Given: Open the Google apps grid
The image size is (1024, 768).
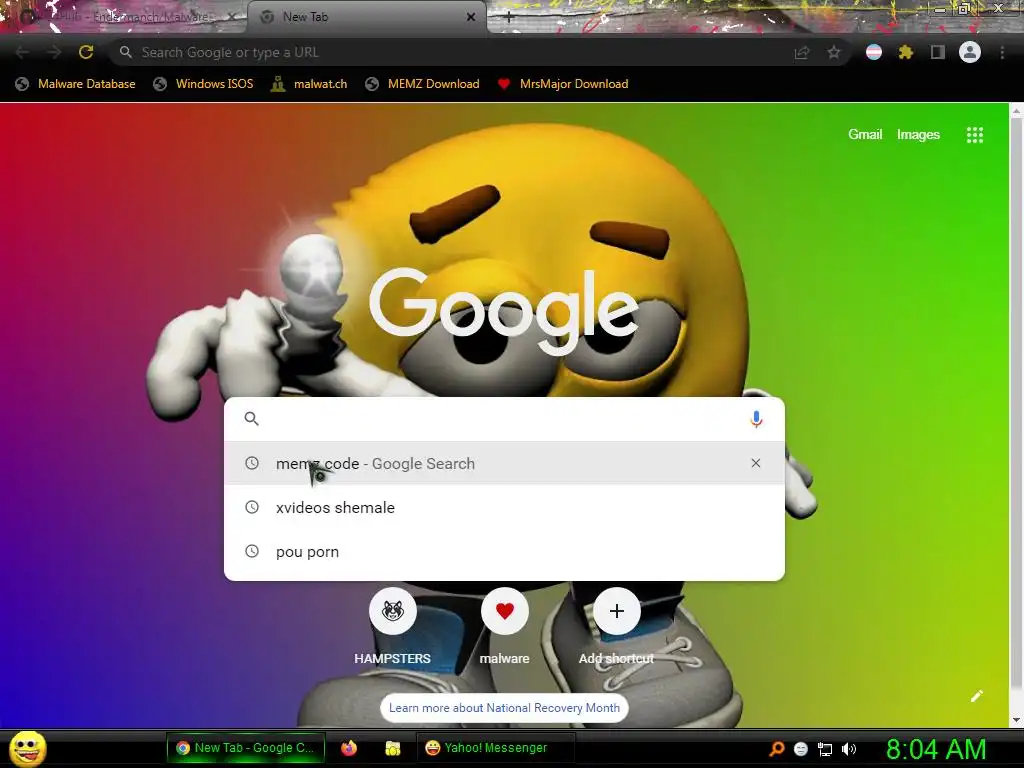Looking at the screenshot, I should 975,135.
